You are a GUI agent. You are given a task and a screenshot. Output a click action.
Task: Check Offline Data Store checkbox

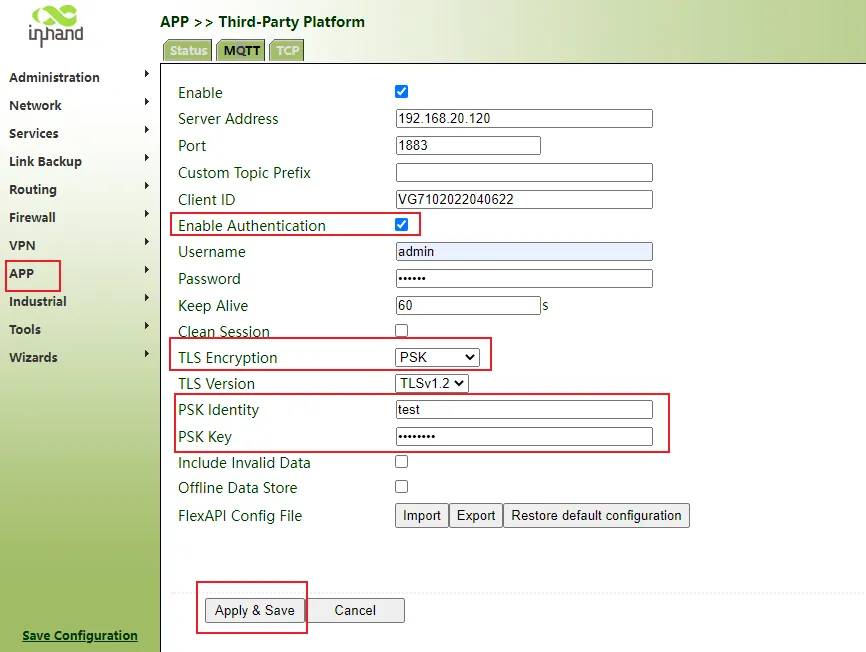click(402, 486)
